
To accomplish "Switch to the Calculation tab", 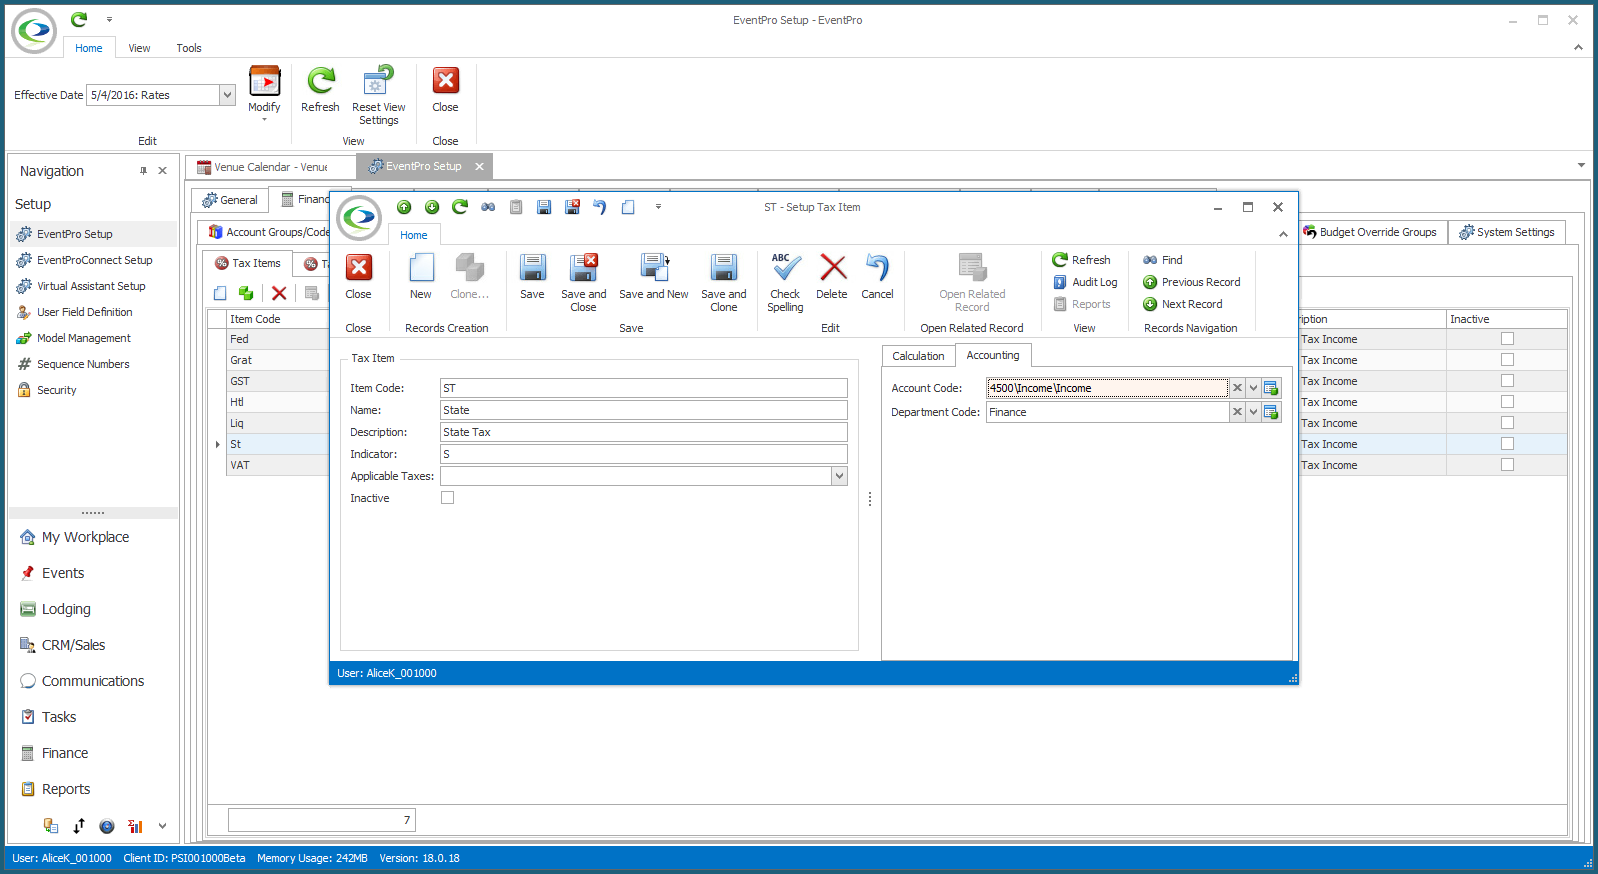I will (918, 356).
